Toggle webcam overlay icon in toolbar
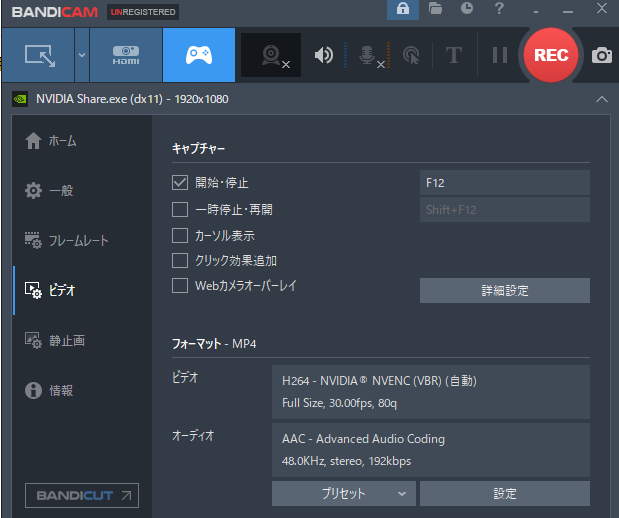The height and width of the screenshot is (518, 619). 271,55
